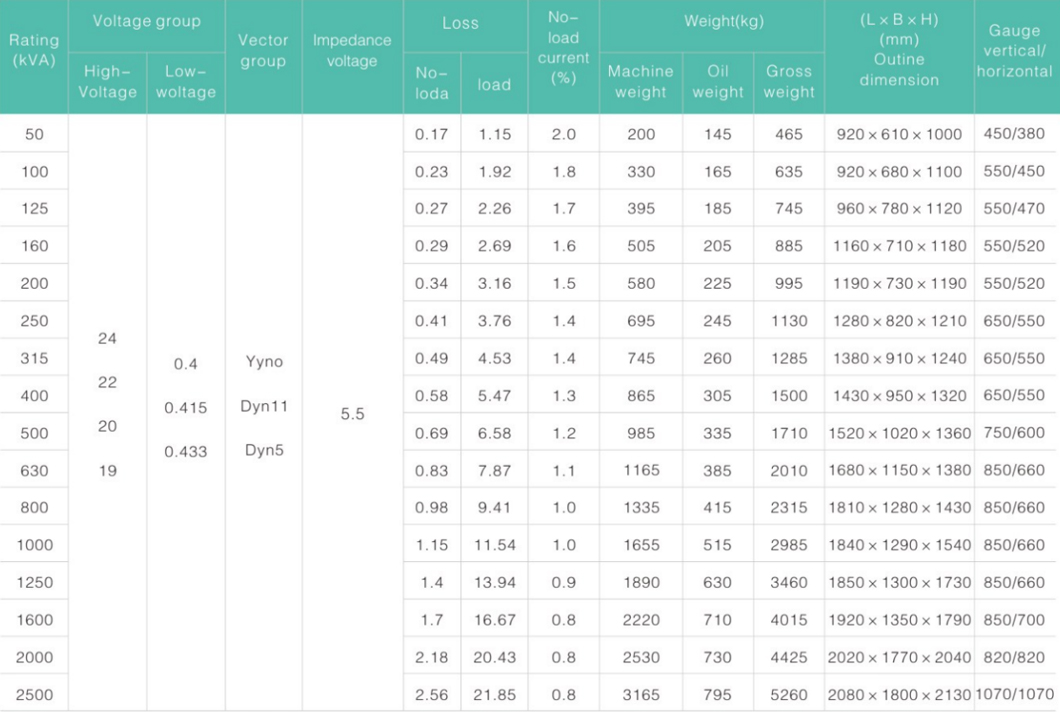Click the Oil weight subheader

click(x=718, y=82)
